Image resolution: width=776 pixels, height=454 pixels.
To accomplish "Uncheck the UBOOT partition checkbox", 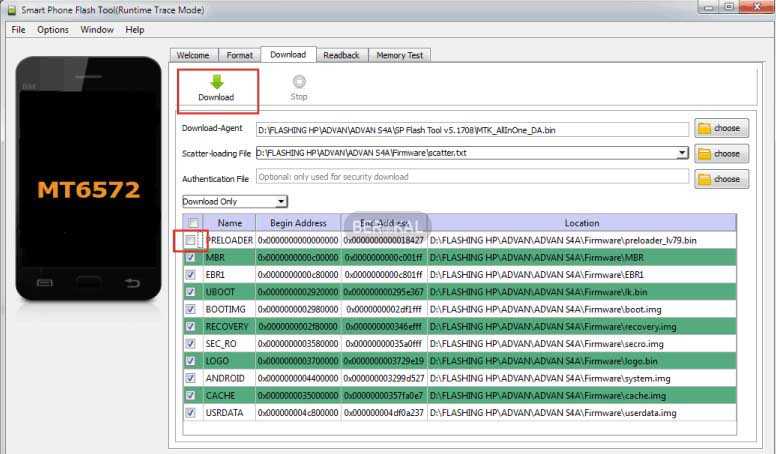I will [x=190, y=292].
